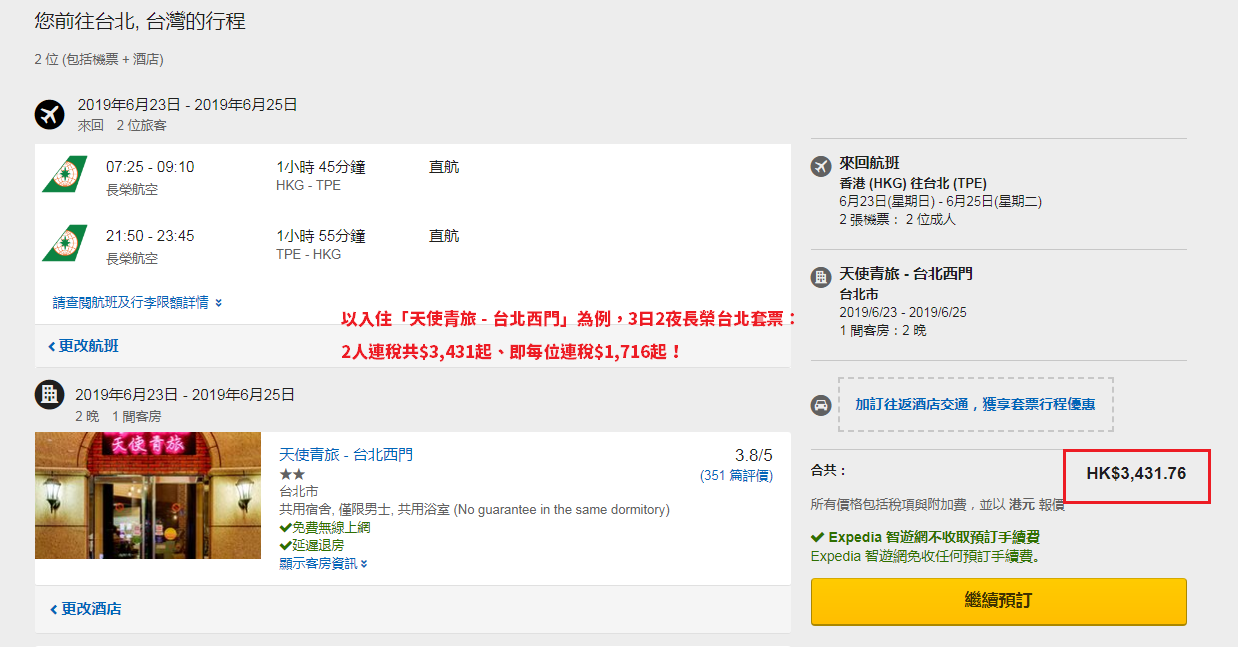Viewport: 1238px width, 647px height.
Task: Click EVA Air logo for the 21:50 flight
Action: (x=65, y=243)
